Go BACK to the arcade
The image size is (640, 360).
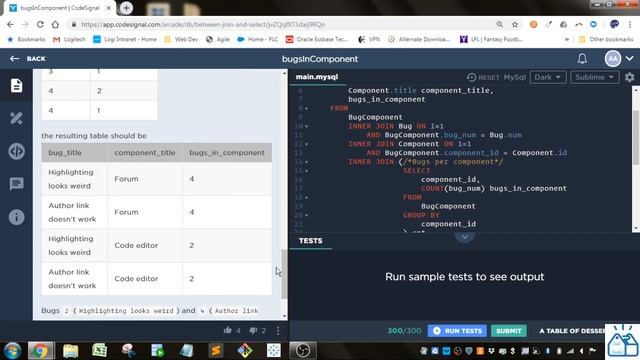tap(28, 59)
